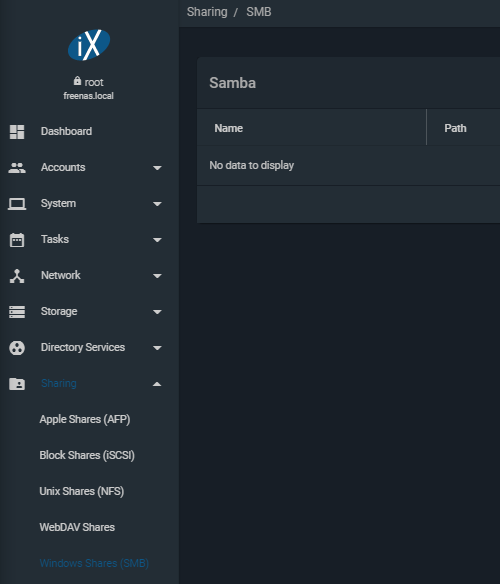Click the Tasks calendar icon
Image resolution: width=500 pixels, height=584 pixels.
(17, 240)
